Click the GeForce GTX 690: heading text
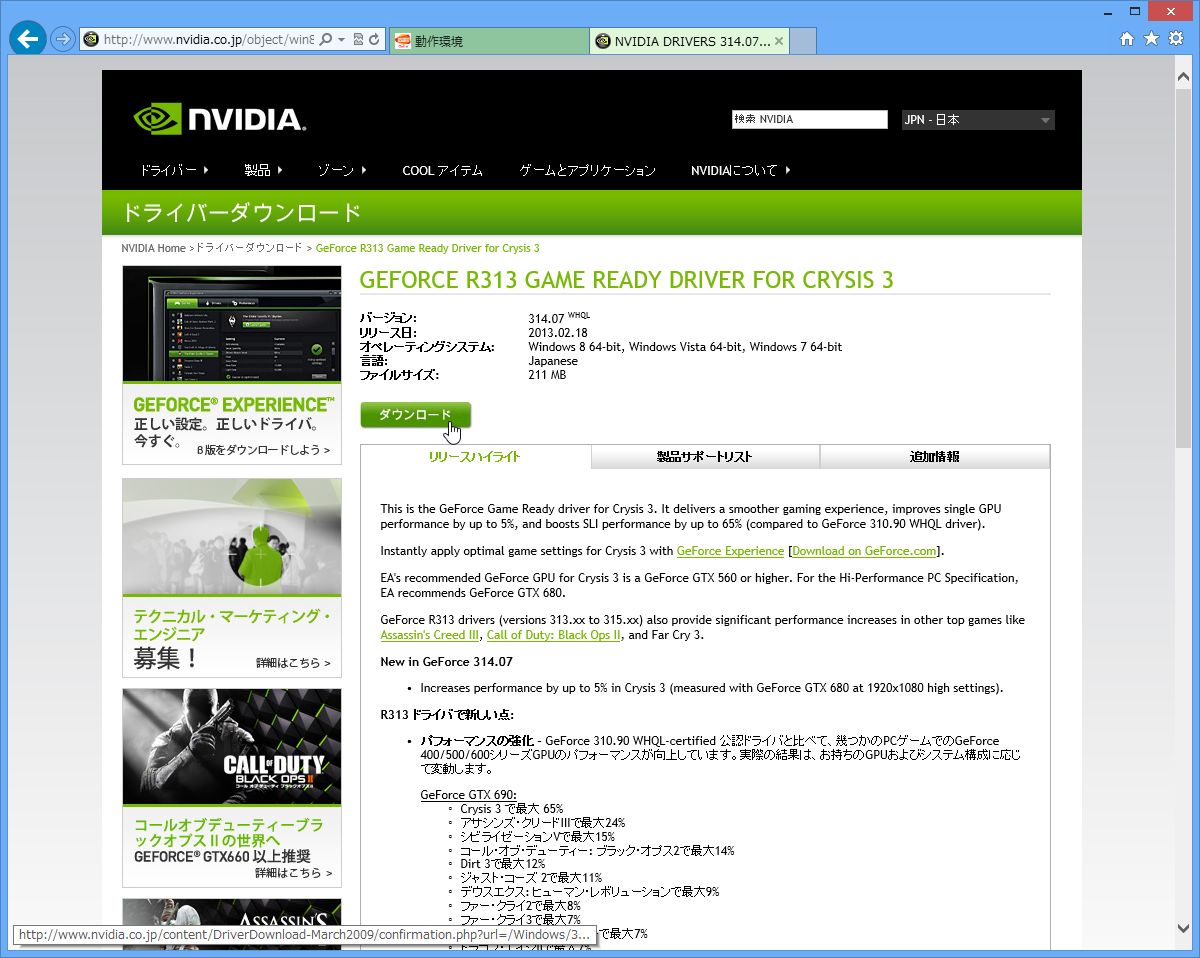The height and width of the screenshot is (958, 1200). click(x=468, y=795)
